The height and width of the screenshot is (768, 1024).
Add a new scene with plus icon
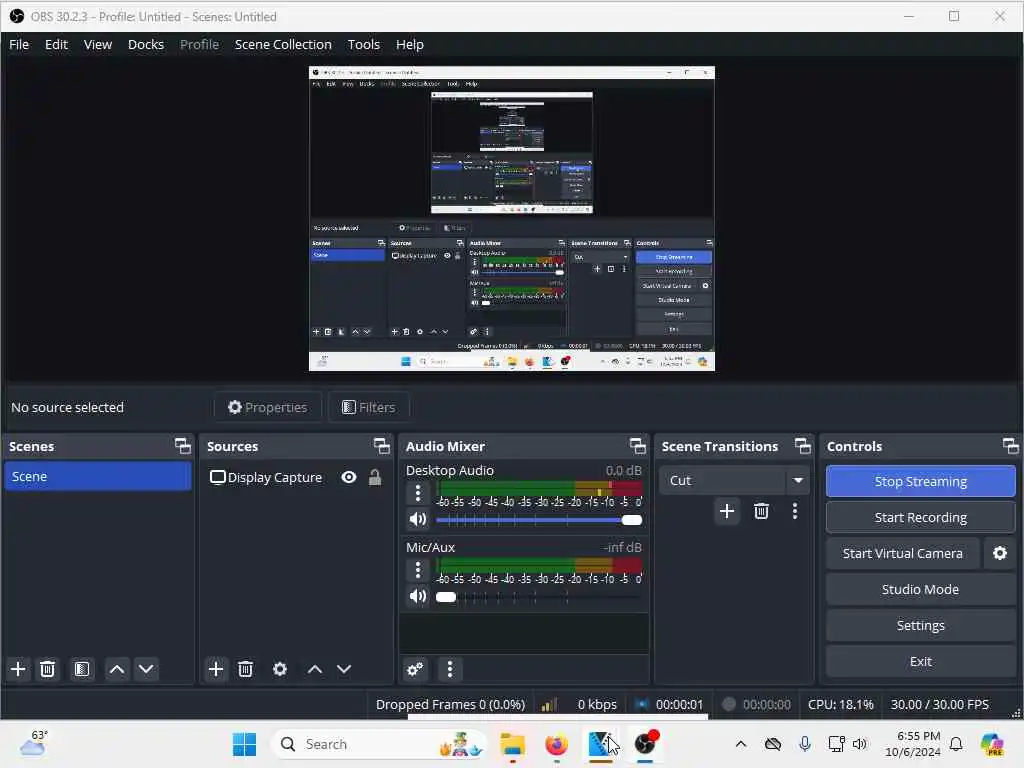coord(18,669)
